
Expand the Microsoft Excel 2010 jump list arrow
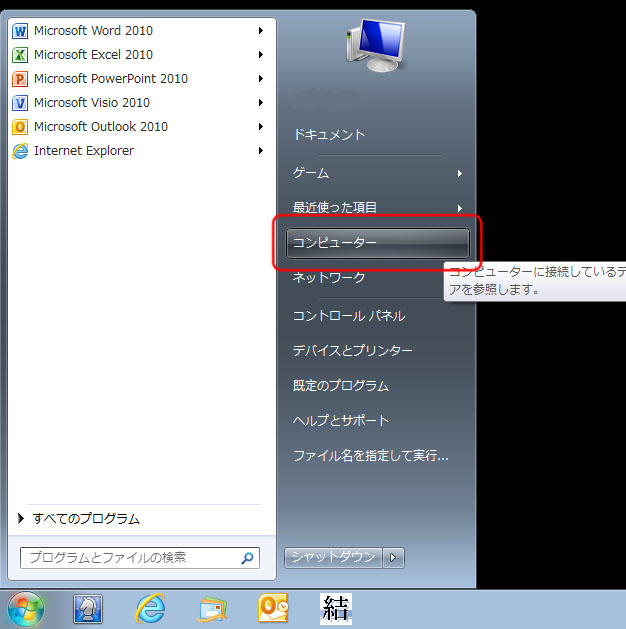click(x=261, y=55)
